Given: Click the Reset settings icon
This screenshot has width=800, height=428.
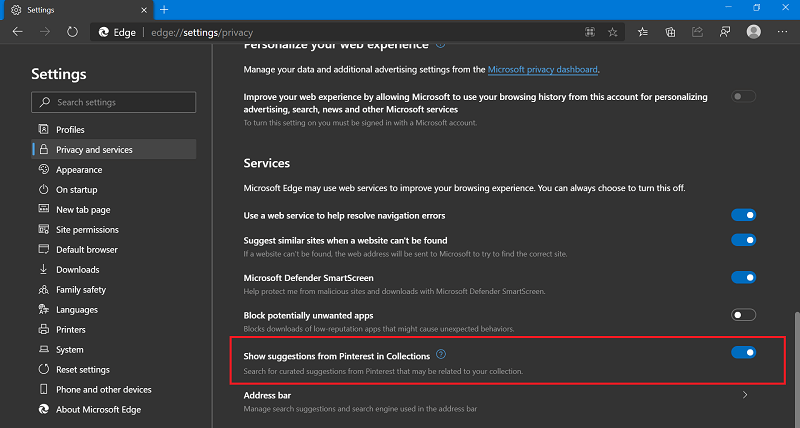Looking at the screenshot, I should (44, 369).
